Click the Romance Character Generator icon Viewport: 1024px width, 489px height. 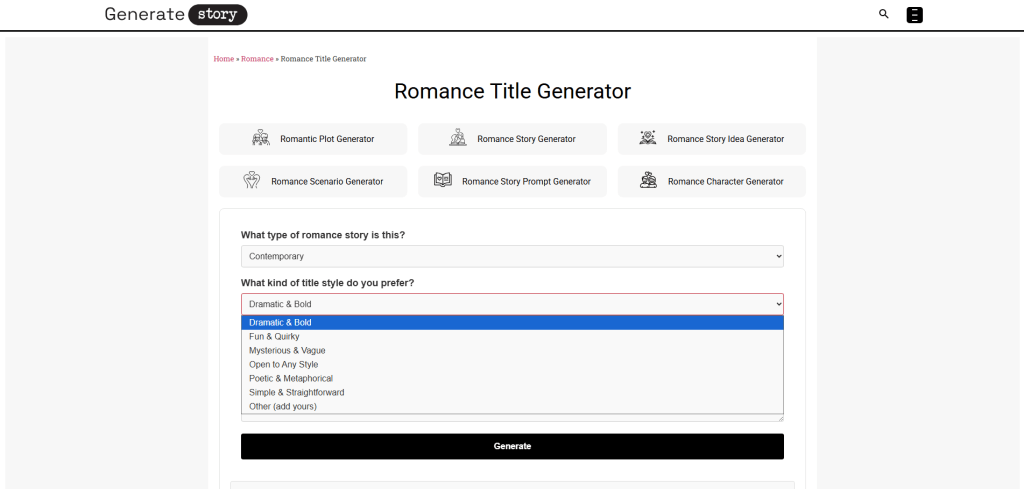[649, 181]
